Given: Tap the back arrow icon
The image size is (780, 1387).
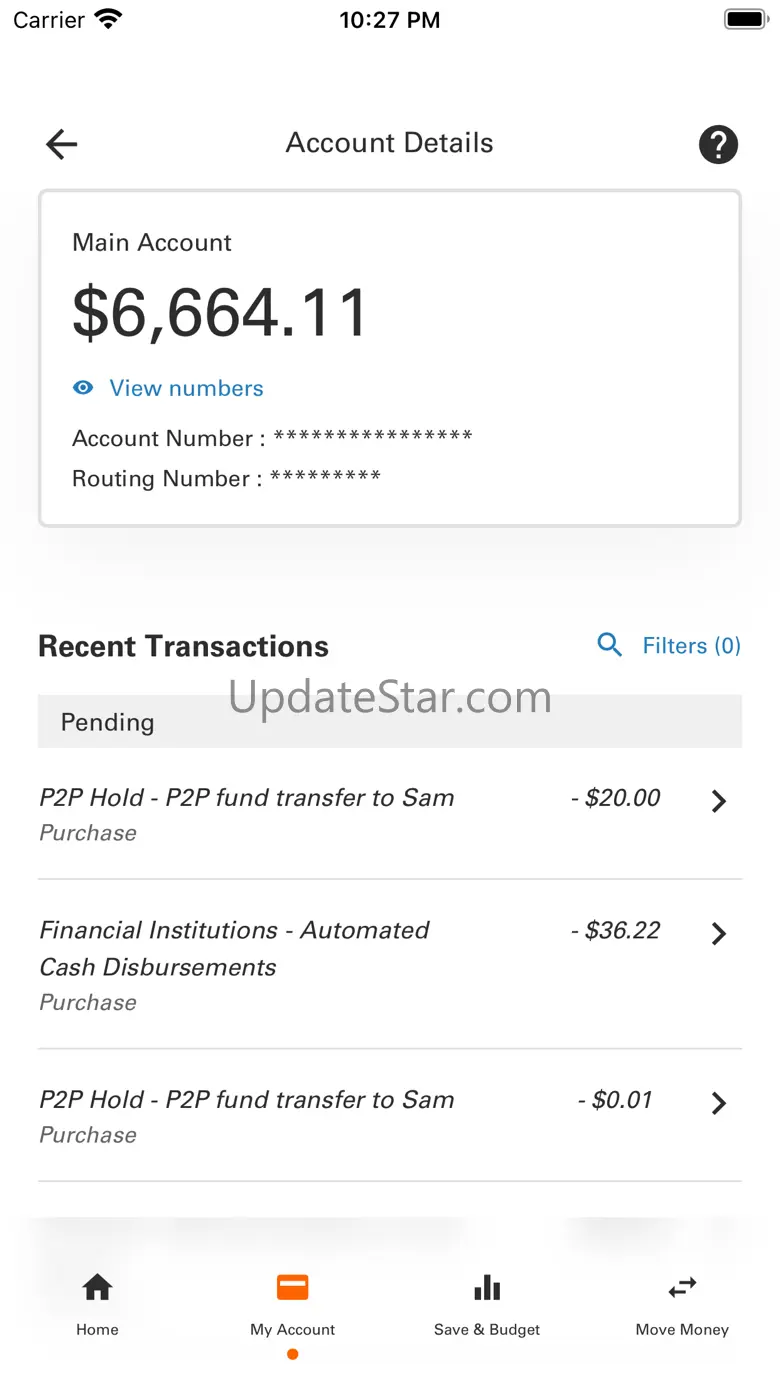Looking at the screenshot, I should point(62,144).
